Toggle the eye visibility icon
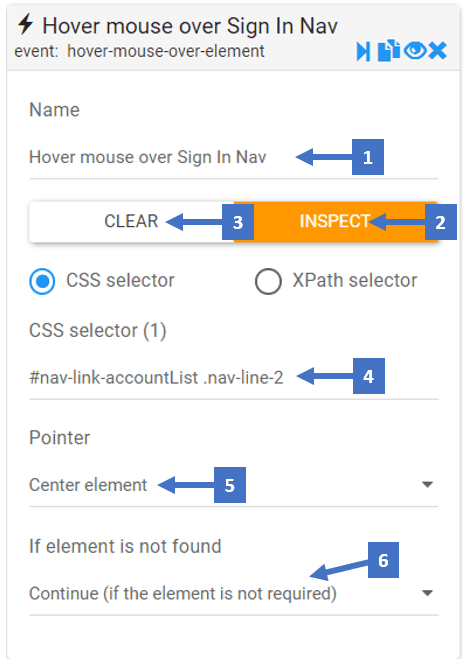 pyautogui.click(x=415, y=51)
